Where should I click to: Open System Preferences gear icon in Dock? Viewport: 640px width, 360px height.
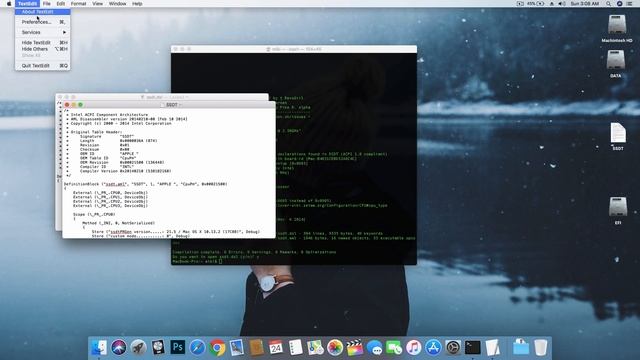pyautogui.click(x=453, y=348)
